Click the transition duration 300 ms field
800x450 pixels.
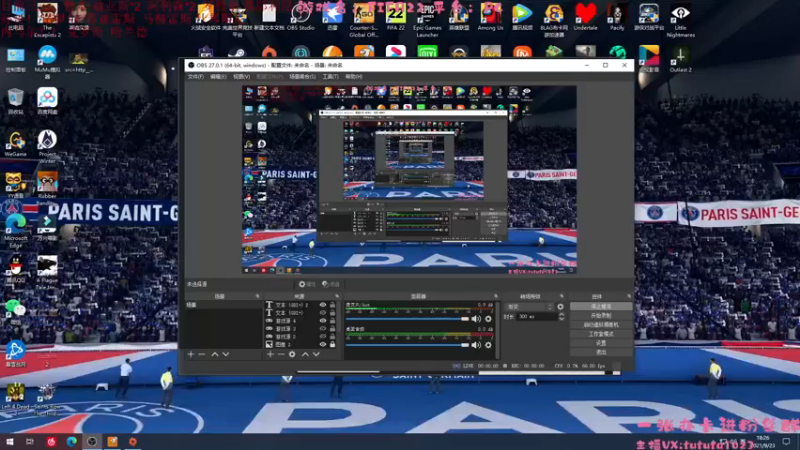tap(536, 317)
